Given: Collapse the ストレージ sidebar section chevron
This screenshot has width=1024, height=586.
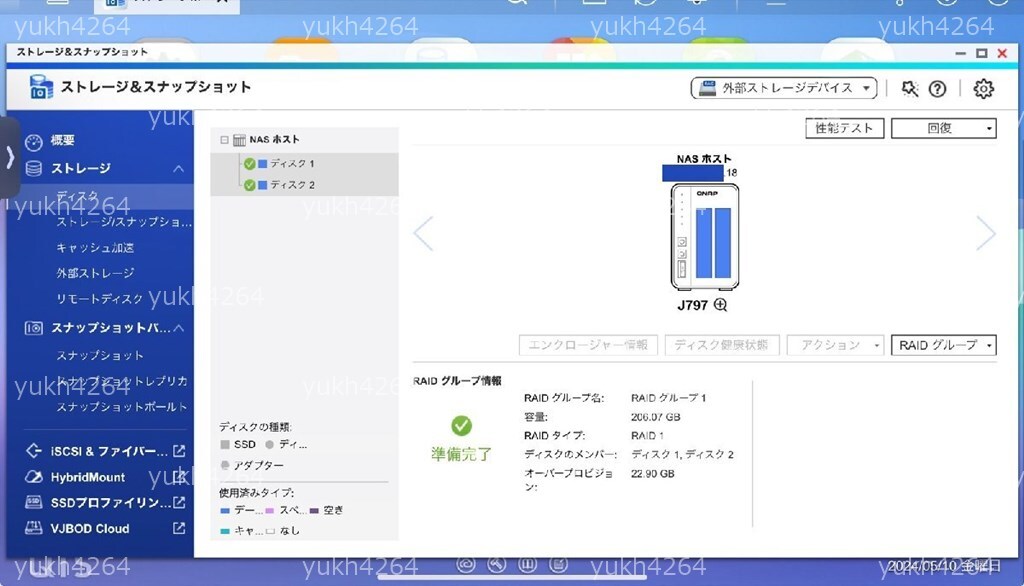Looking at the screenshot, I should (x=178, y=169).
